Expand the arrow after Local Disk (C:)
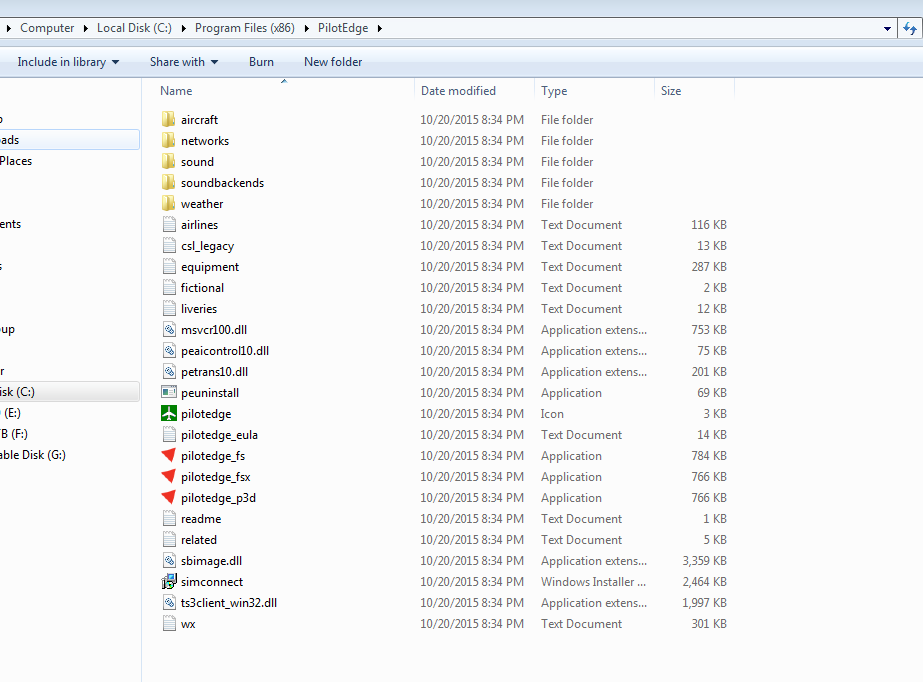923x682 pixels. tap(184, 28)
